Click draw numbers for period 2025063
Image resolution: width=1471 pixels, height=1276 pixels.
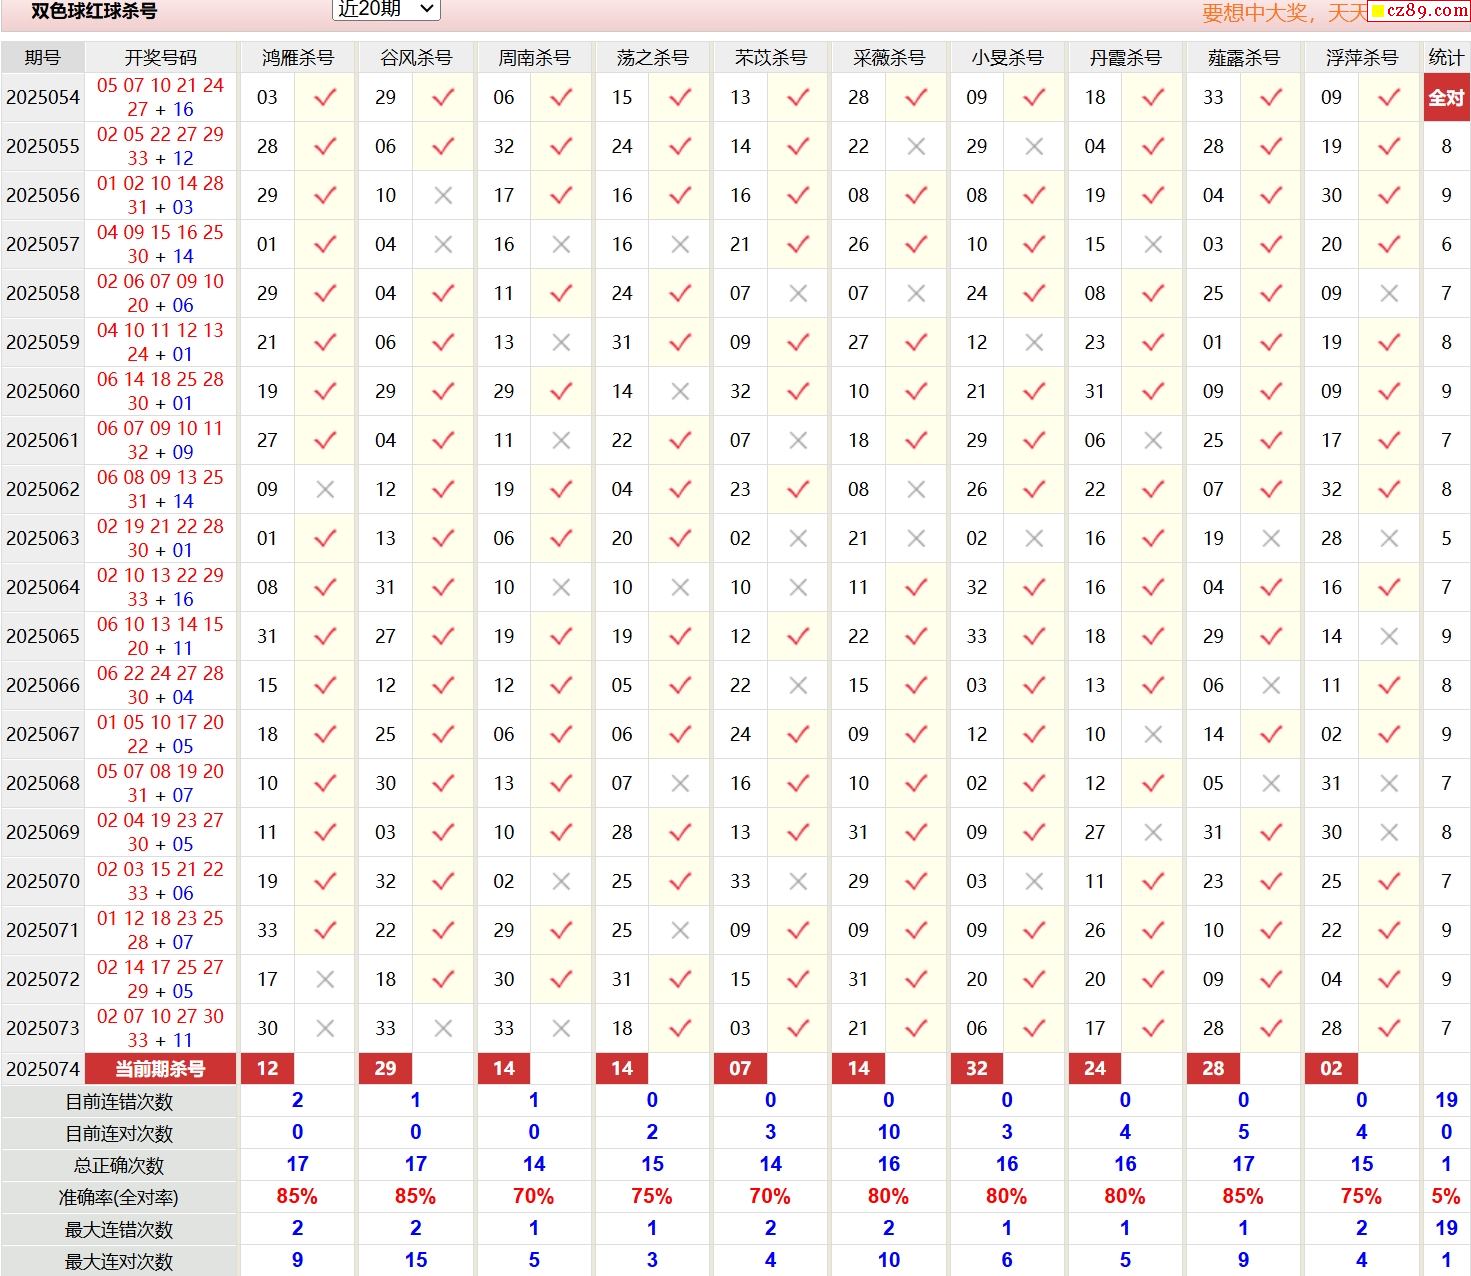click(x=160, y=539)
